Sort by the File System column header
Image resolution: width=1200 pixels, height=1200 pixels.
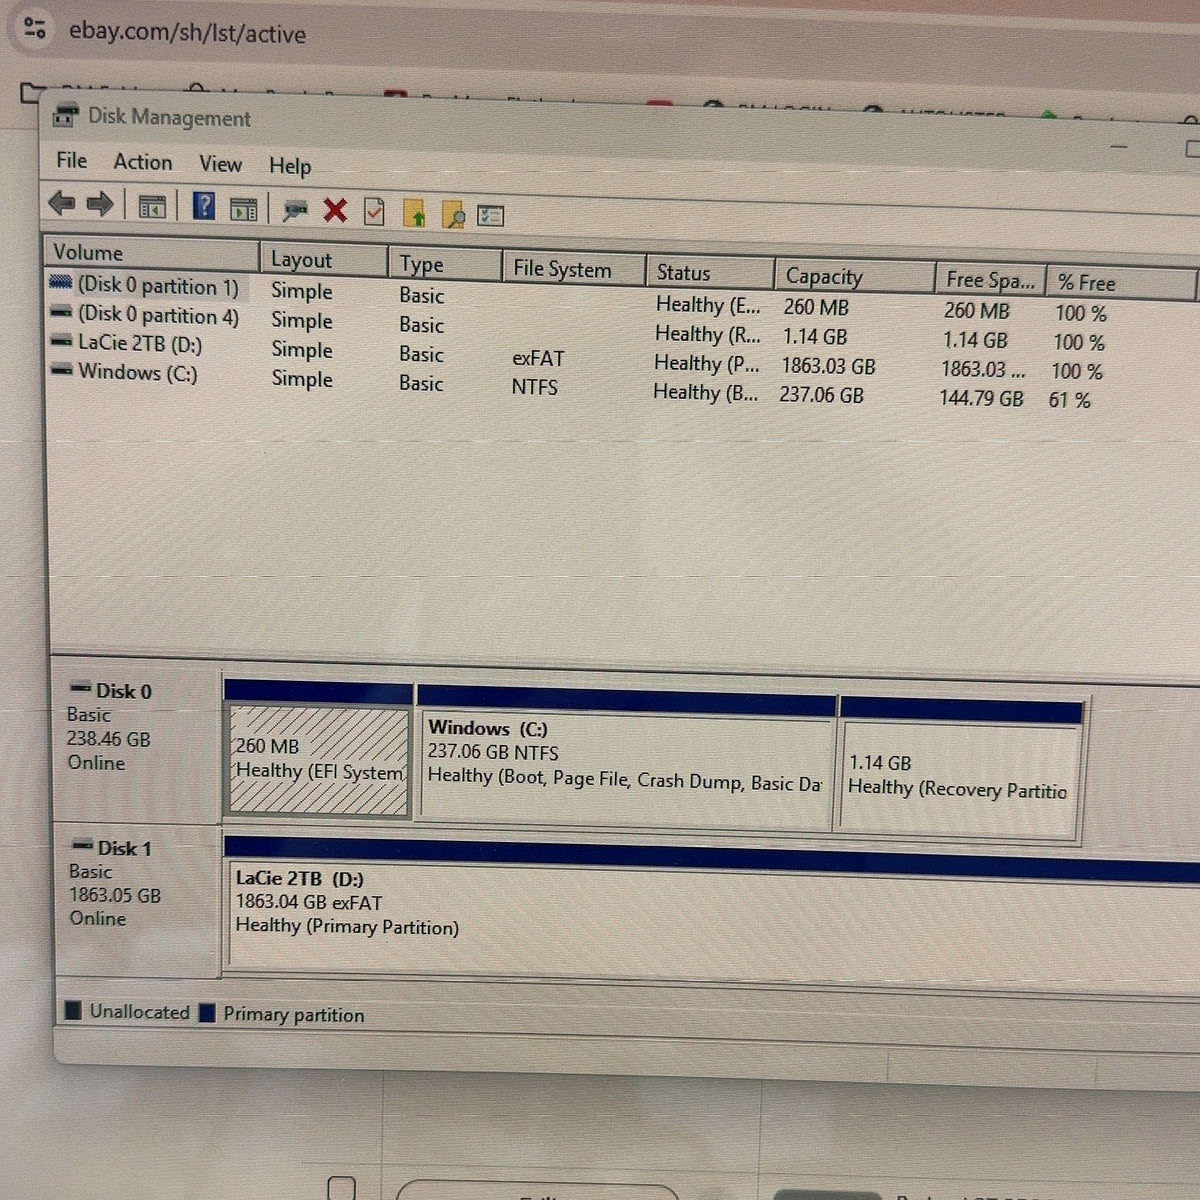coord(572,269)
